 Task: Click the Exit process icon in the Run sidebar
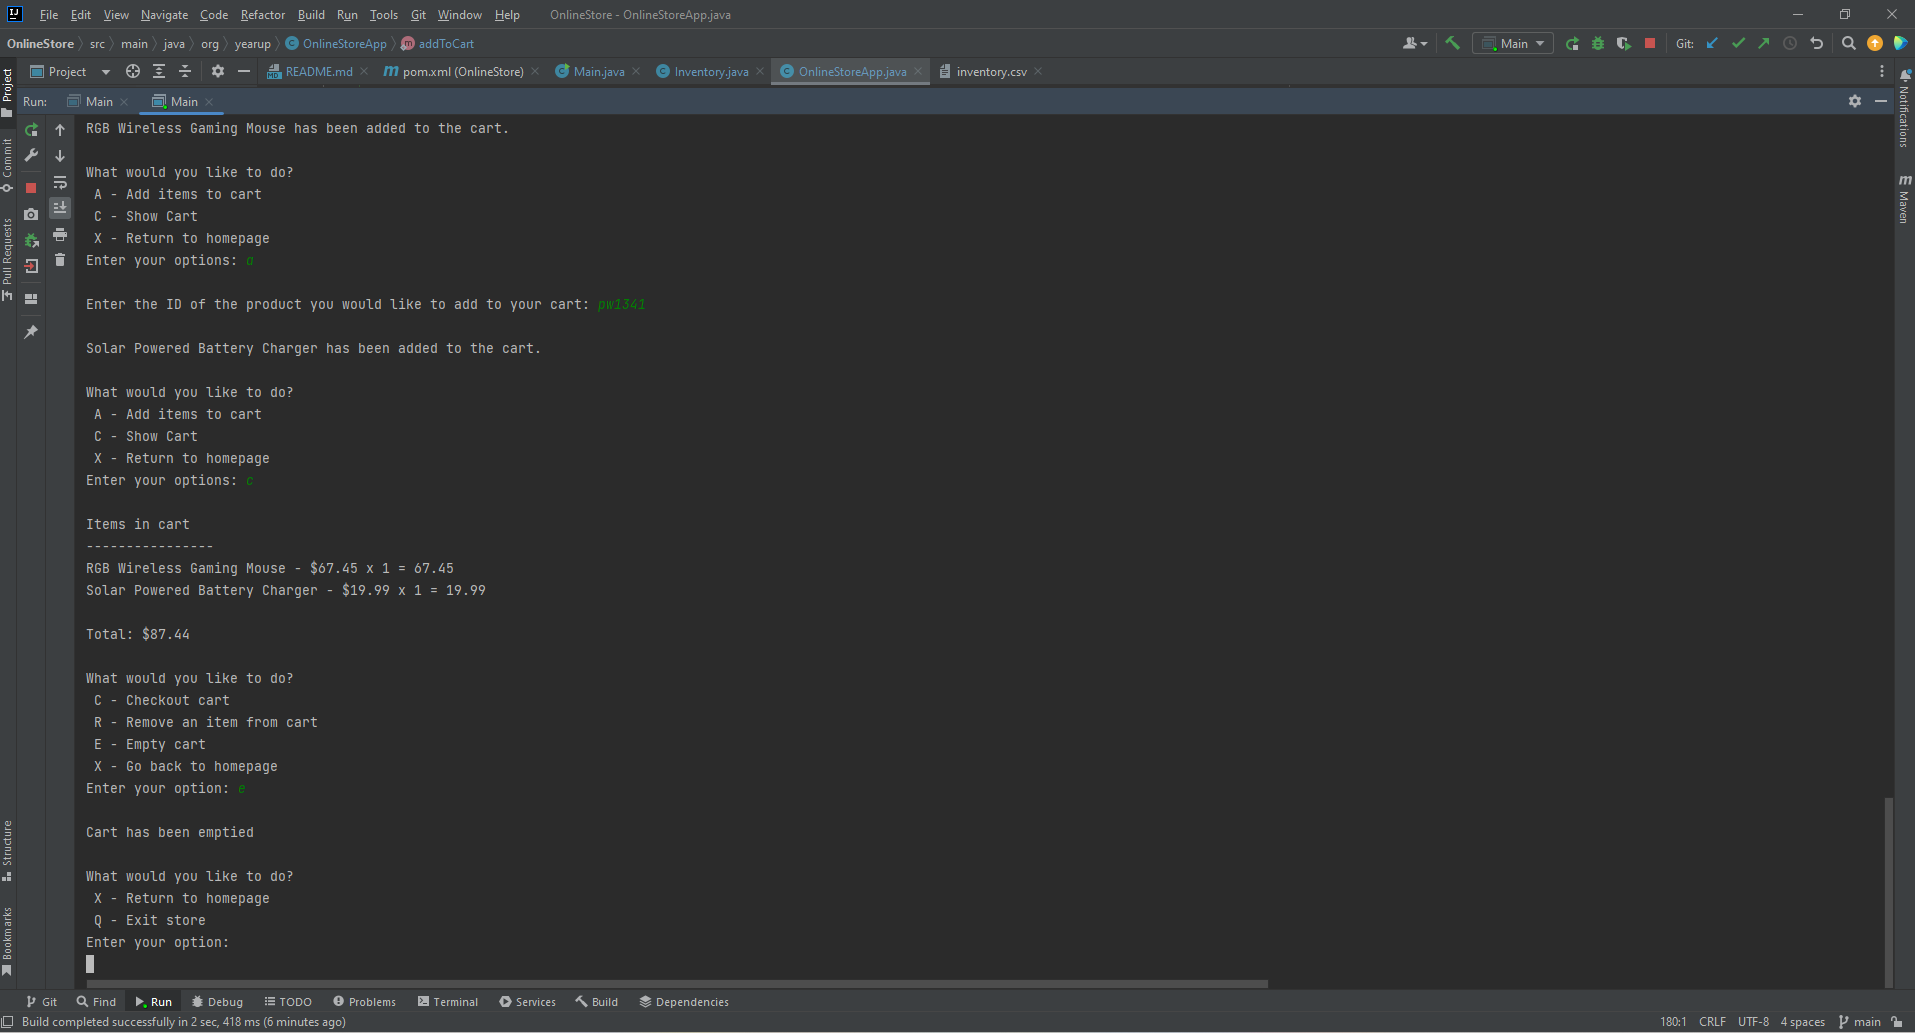(x=31, y=266)
